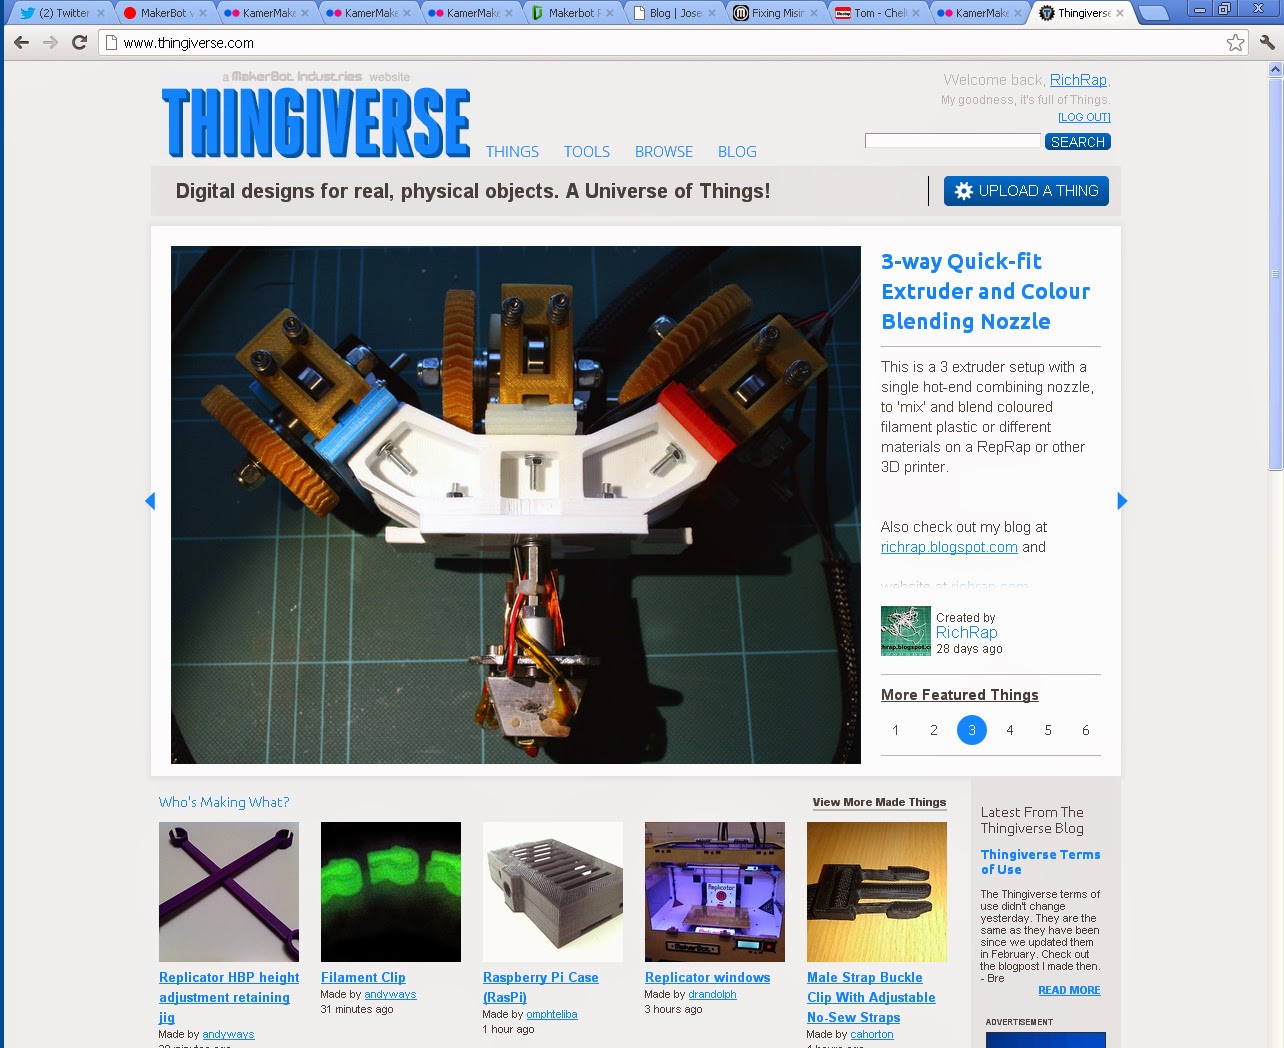Open the Filament Clip thumbnail
The width and height of the screenshot is (1284, 1048).
point(391,892)
